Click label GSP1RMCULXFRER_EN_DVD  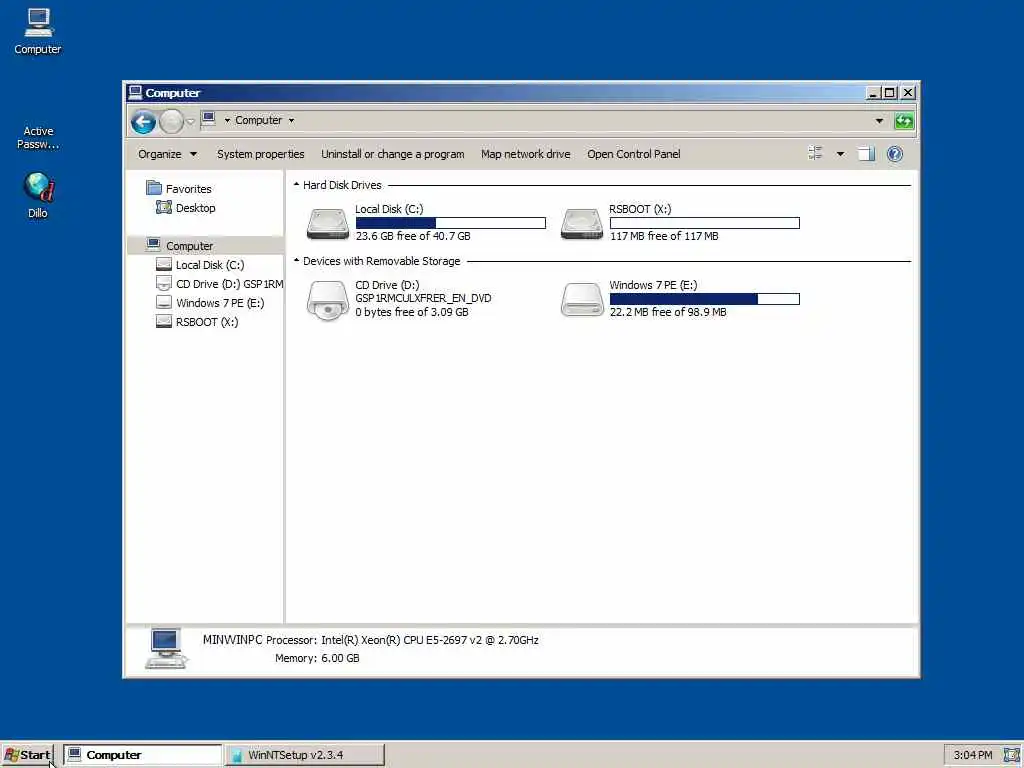423,298
